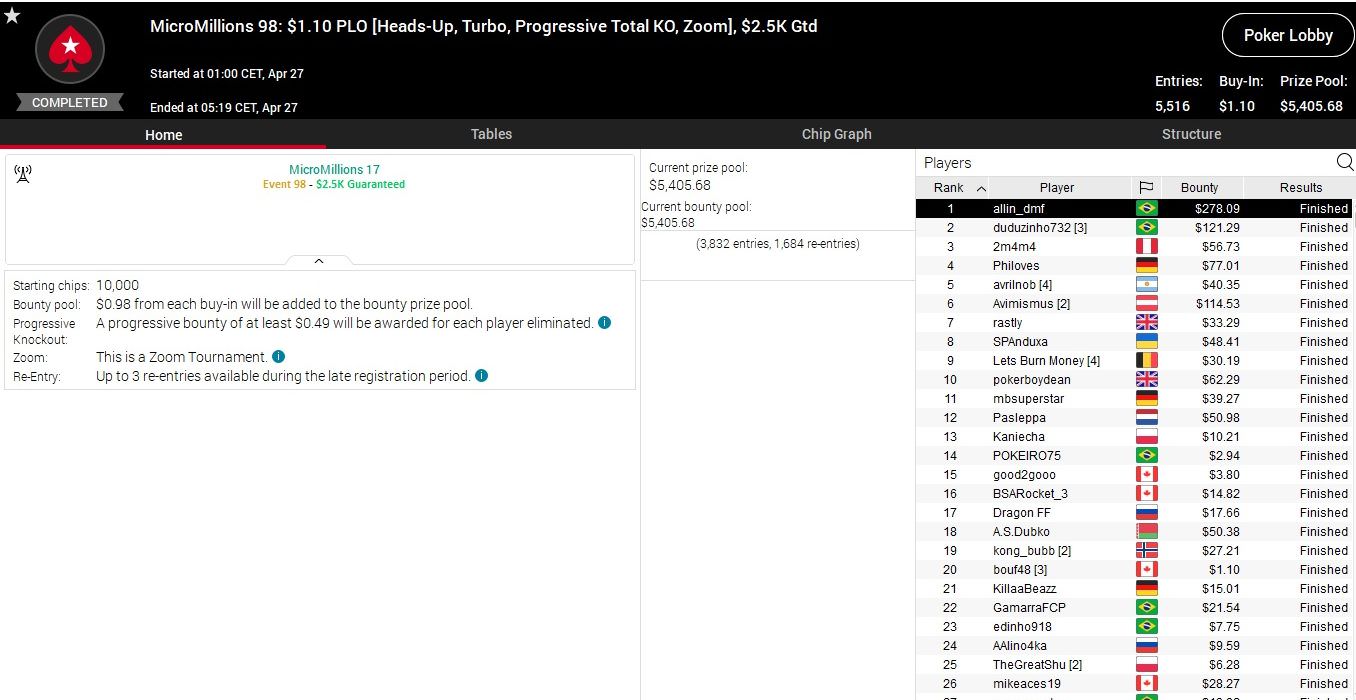Click info icon beside progressive knockout text
This screenshot has height=700, width=1356.
click(604, 323)
